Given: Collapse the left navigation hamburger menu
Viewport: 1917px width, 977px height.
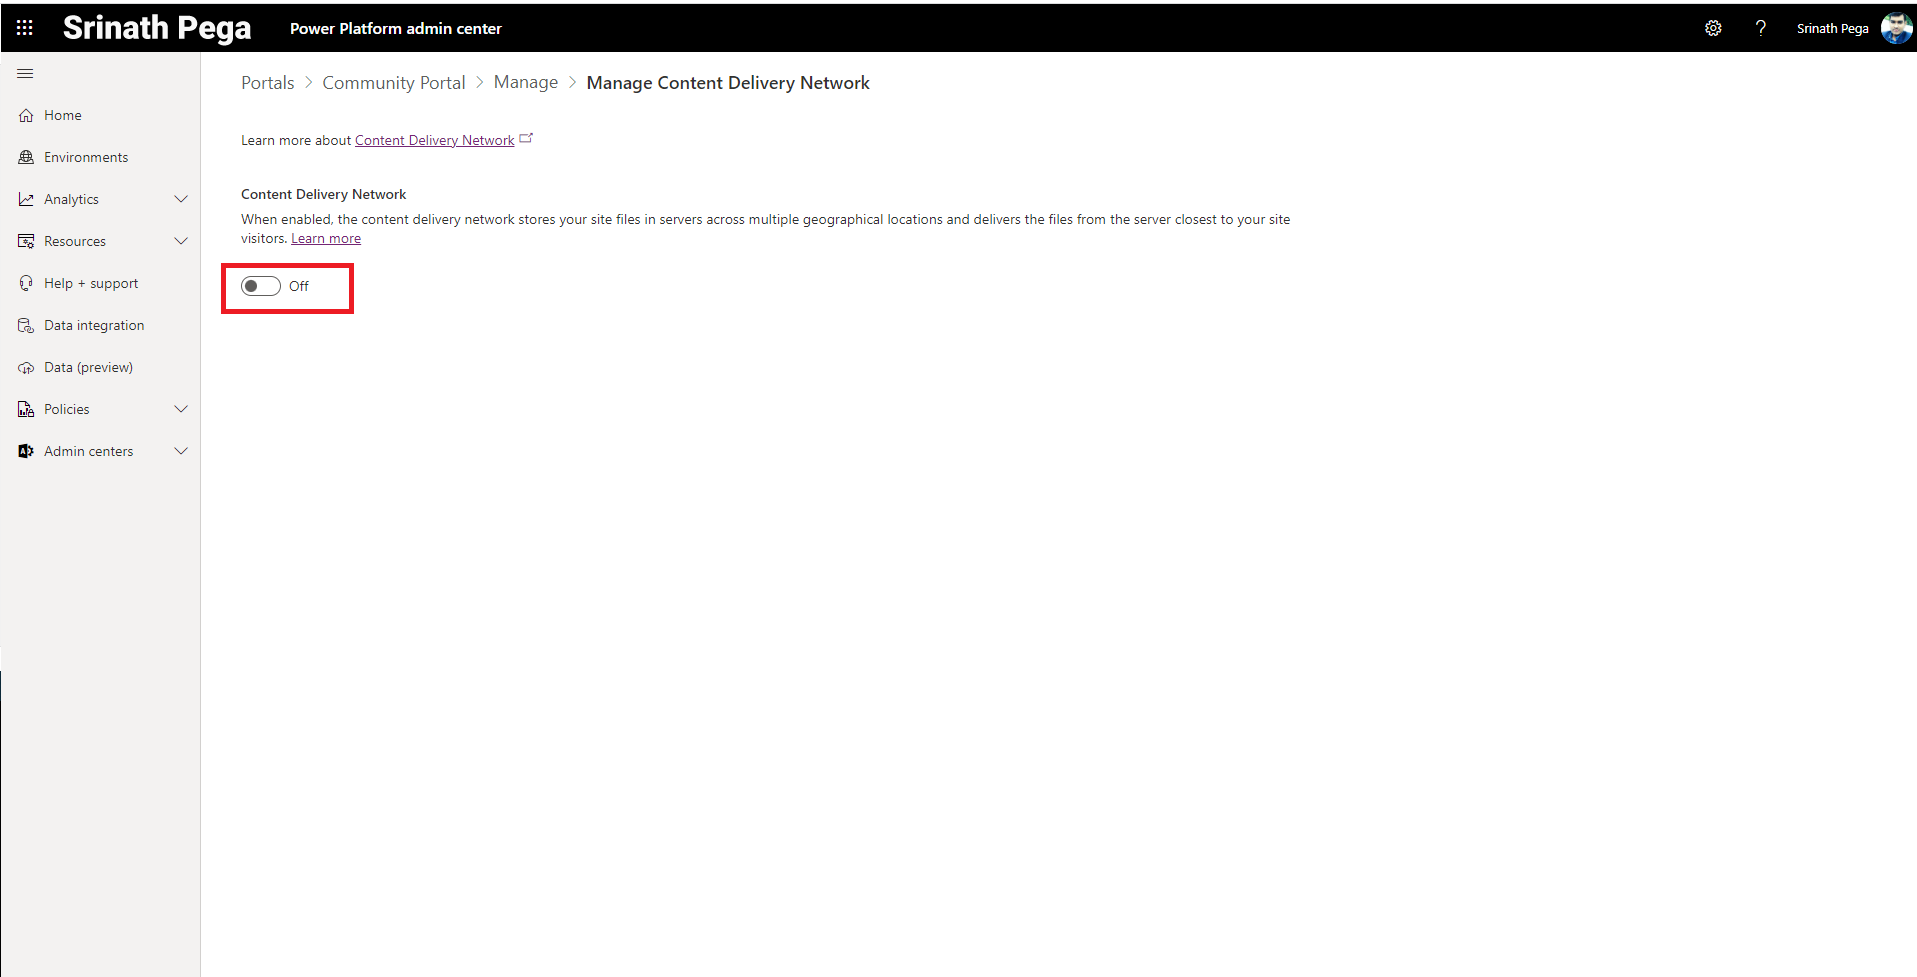Looking at the screenshot, I should 25,74.
